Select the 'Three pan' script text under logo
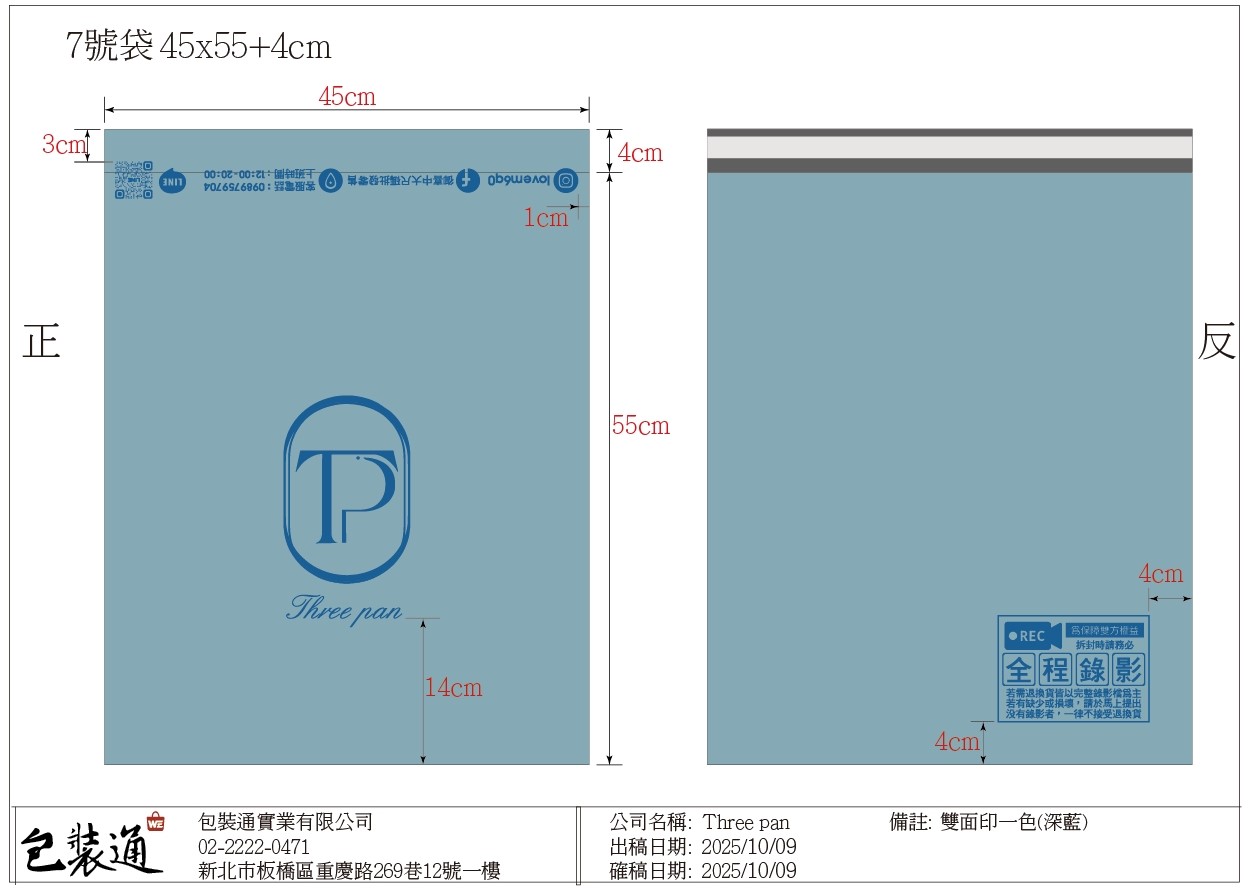Screen dimensions: 1249x893 (344, 607)
